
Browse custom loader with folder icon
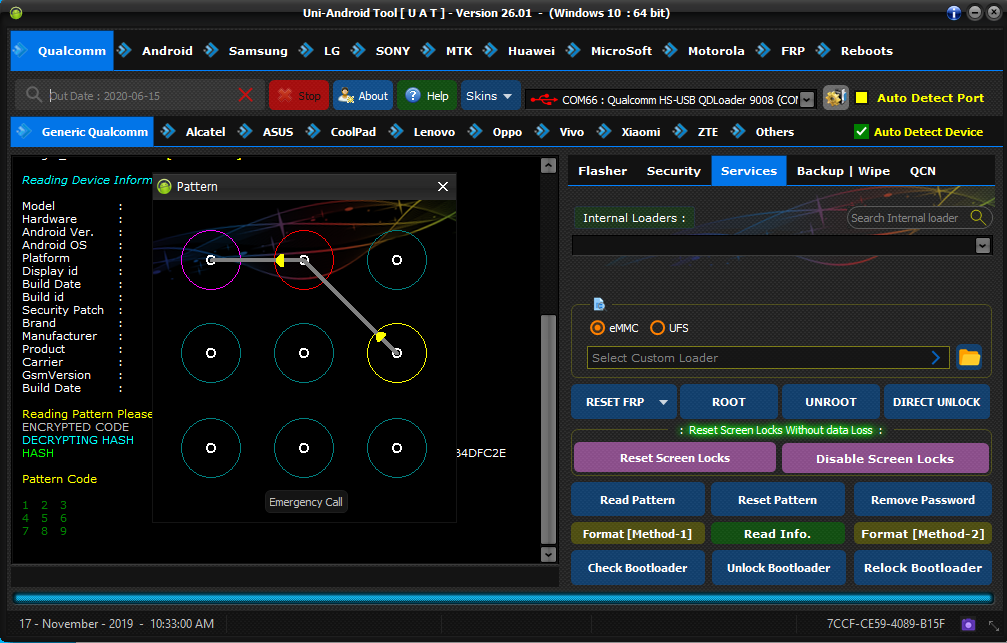tap(969, 357)
